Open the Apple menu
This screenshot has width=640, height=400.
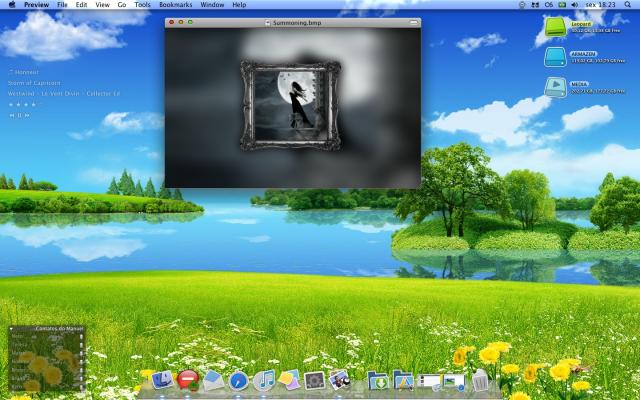click(x=12, y=5)
